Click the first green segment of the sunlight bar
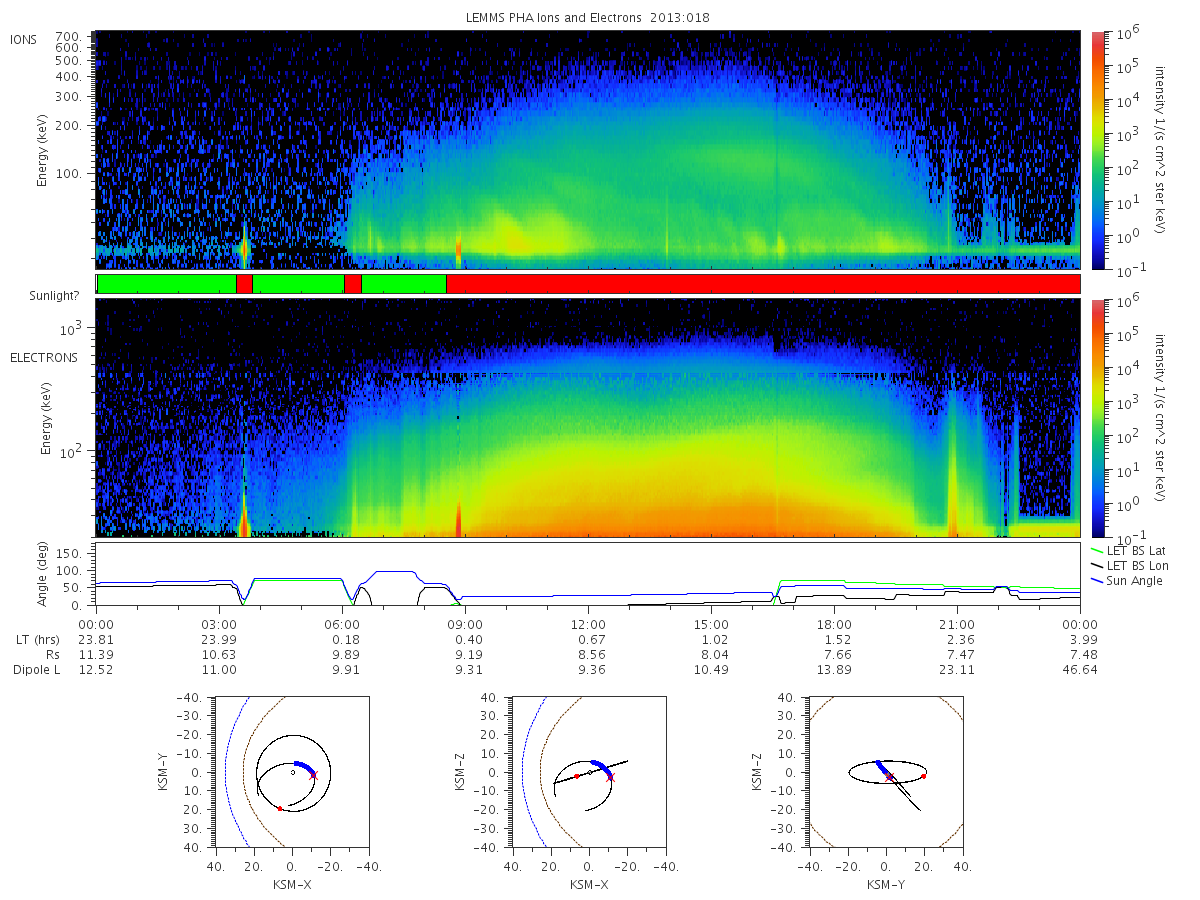Screen dimensions: 1200x900 click(x=167, y=284)
